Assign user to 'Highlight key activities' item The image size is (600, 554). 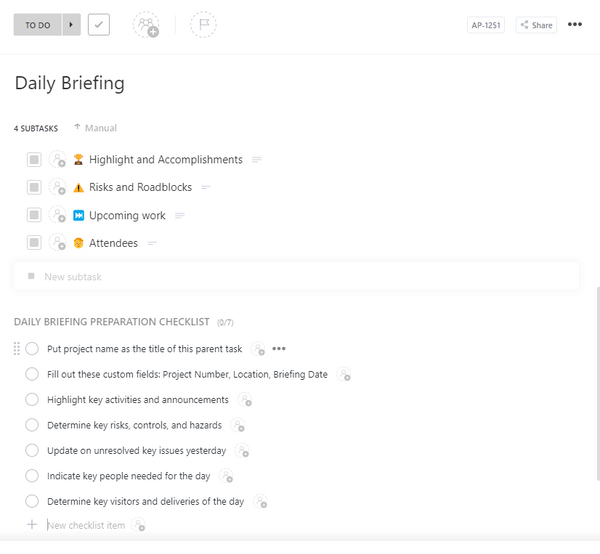pos(244,400)
